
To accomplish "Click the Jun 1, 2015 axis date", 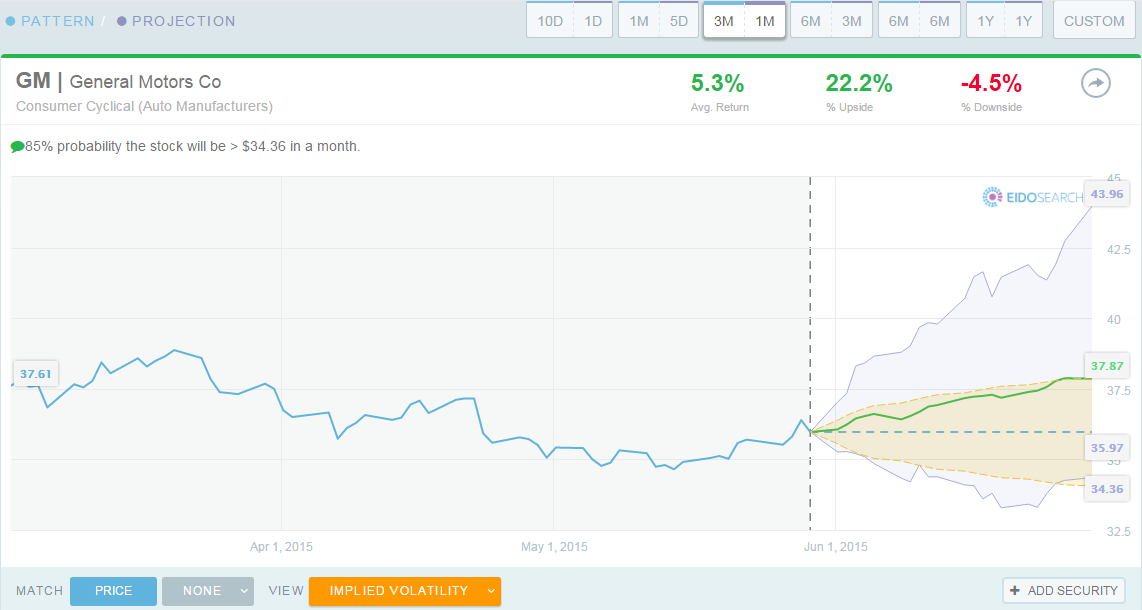I will (835, 547).
